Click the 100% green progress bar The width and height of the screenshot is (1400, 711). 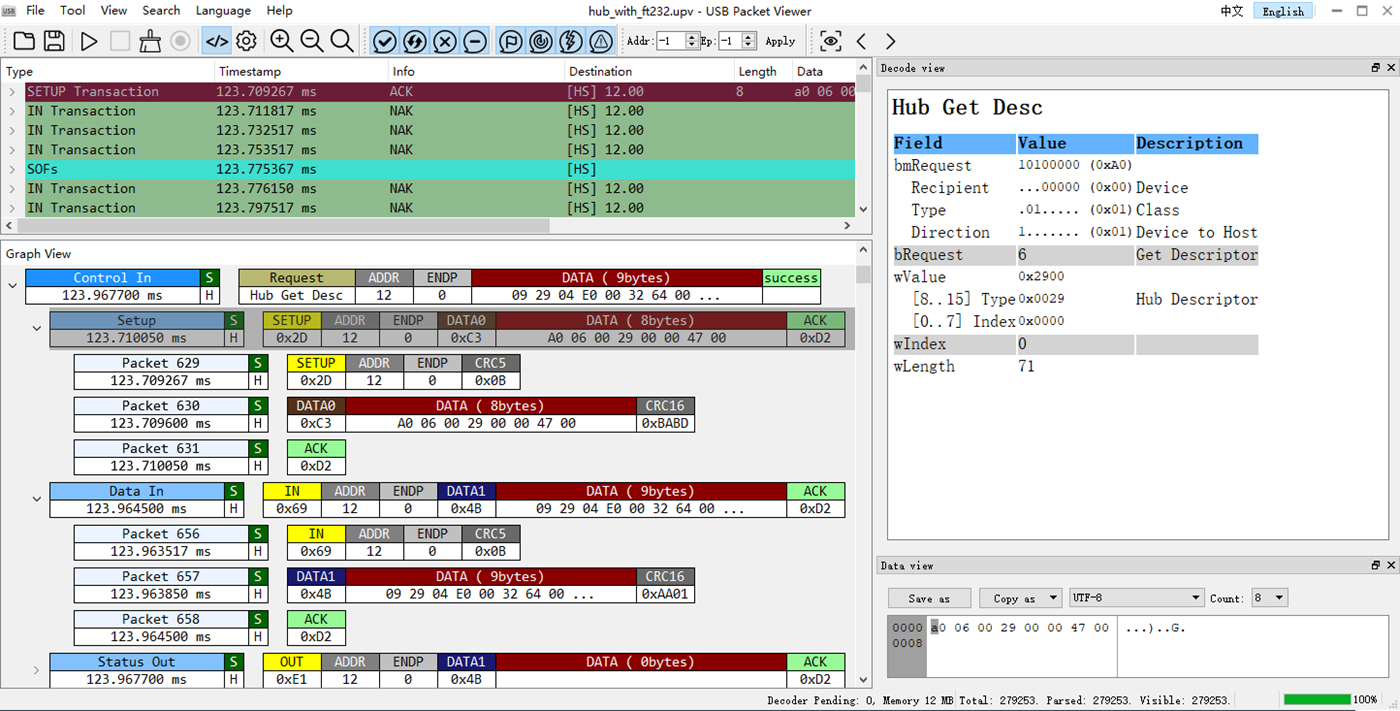pos(1315,700)
